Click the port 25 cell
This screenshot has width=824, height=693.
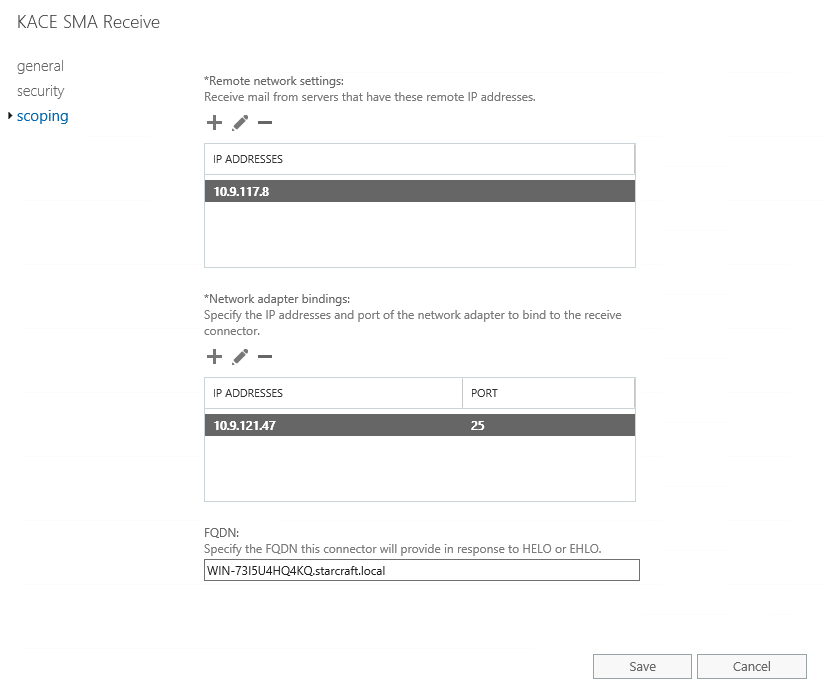click(478, 426)
